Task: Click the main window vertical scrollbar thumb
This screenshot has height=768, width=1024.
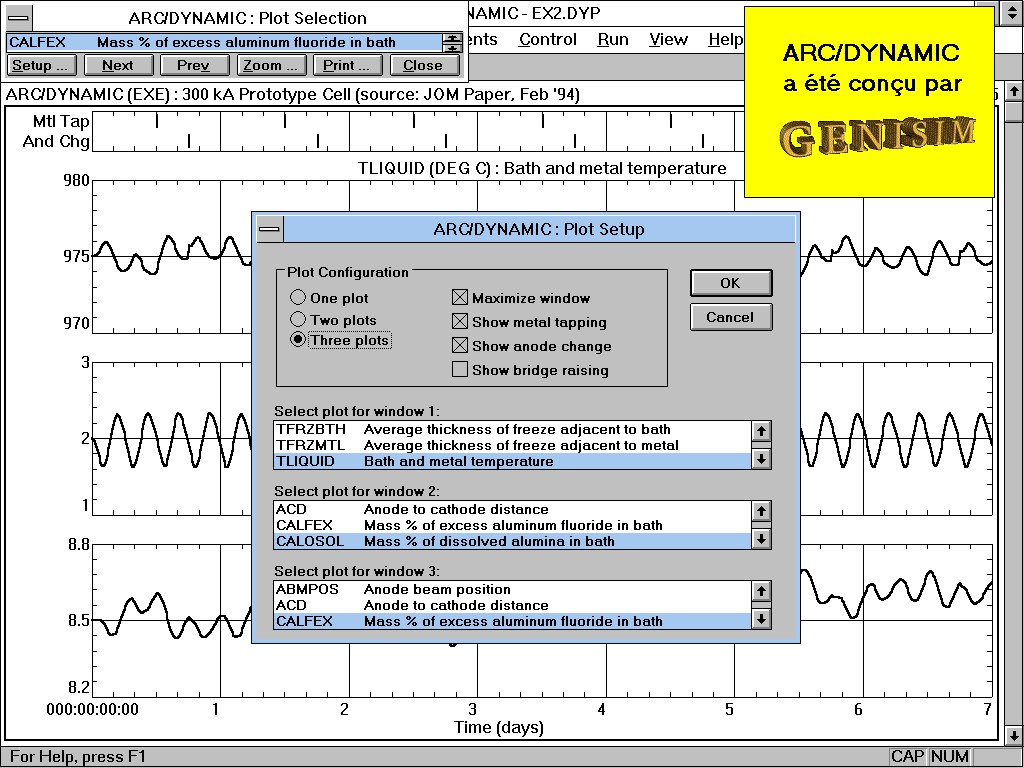Action: point(1014,111)
